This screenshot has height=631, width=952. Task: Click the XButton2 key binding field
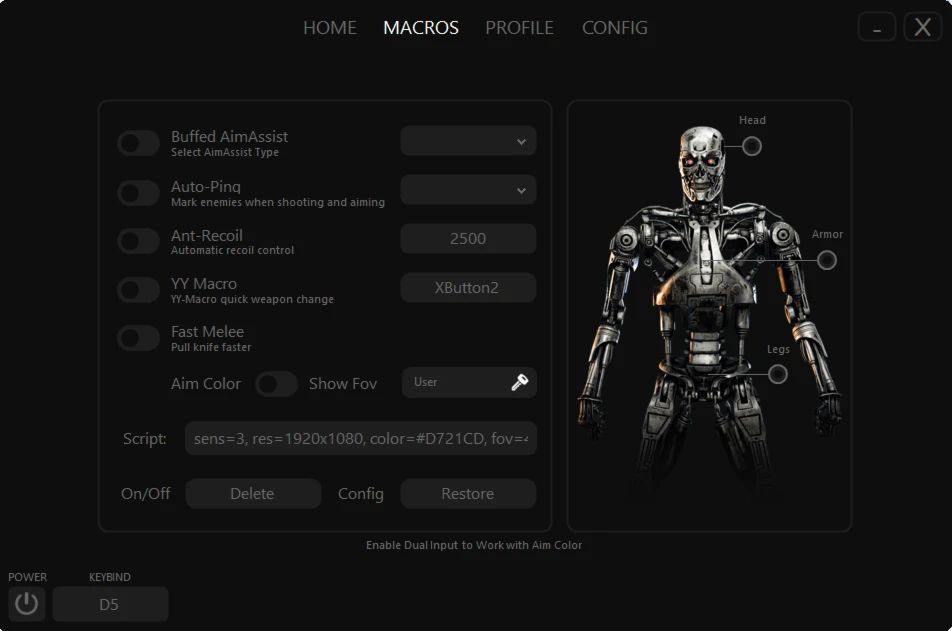[468, 287]
